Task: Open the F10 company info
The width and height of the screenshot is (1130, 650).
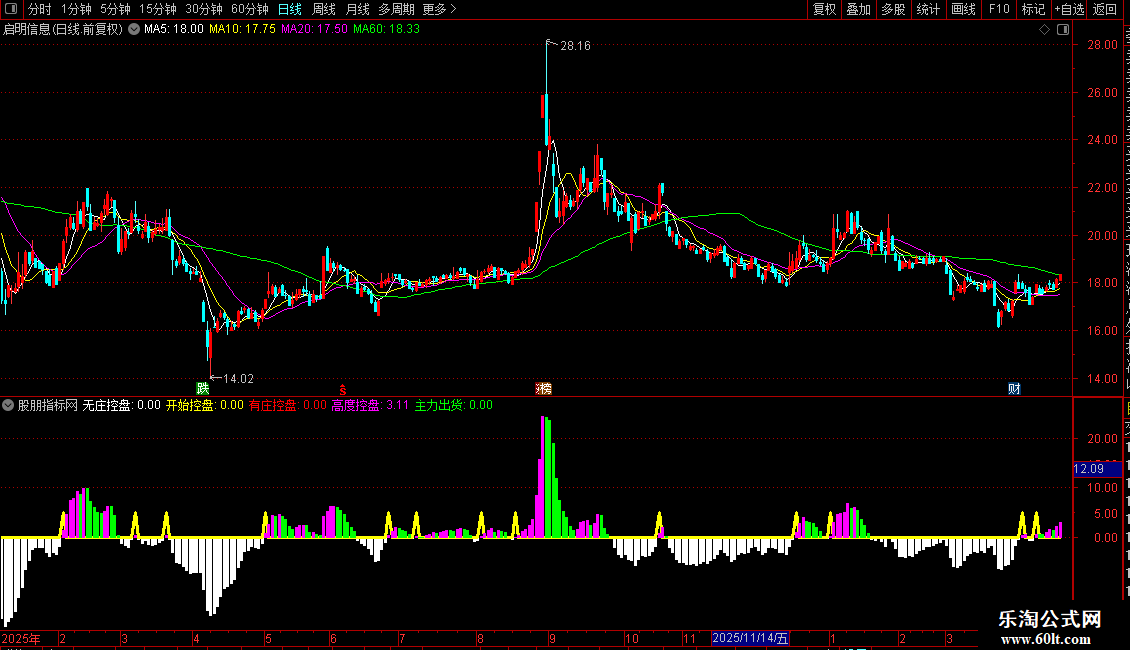Action: click(x=999, y=9)
